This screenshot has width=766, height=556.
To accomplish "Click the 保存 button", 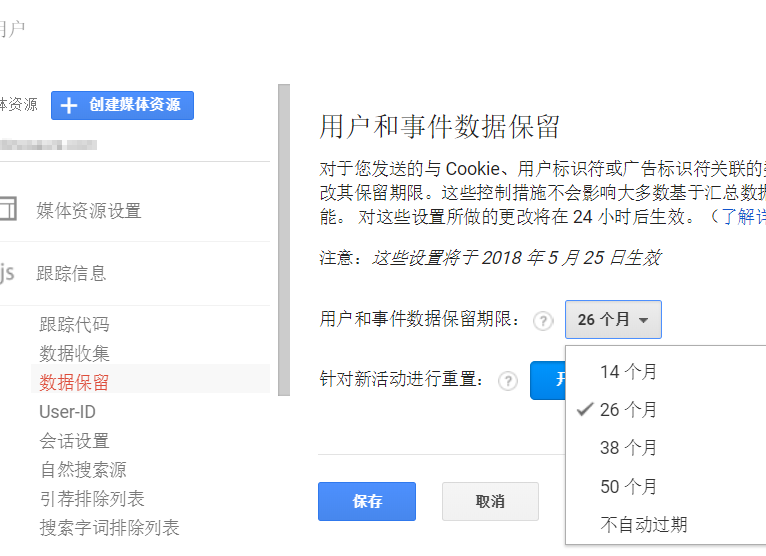I will (x=367, y=502).
